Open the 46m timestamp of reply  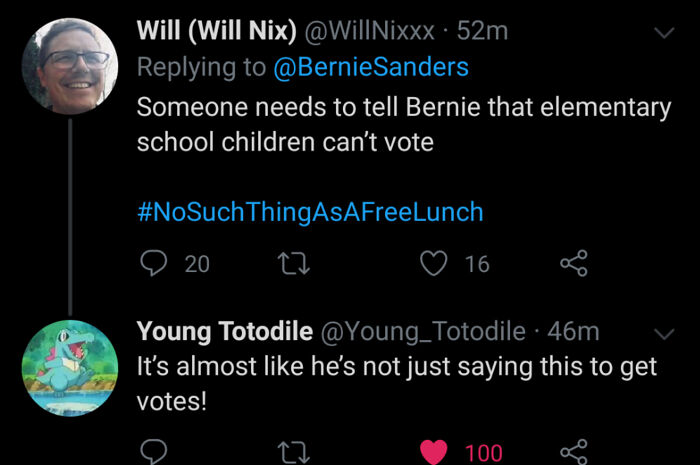click(573, 331)
